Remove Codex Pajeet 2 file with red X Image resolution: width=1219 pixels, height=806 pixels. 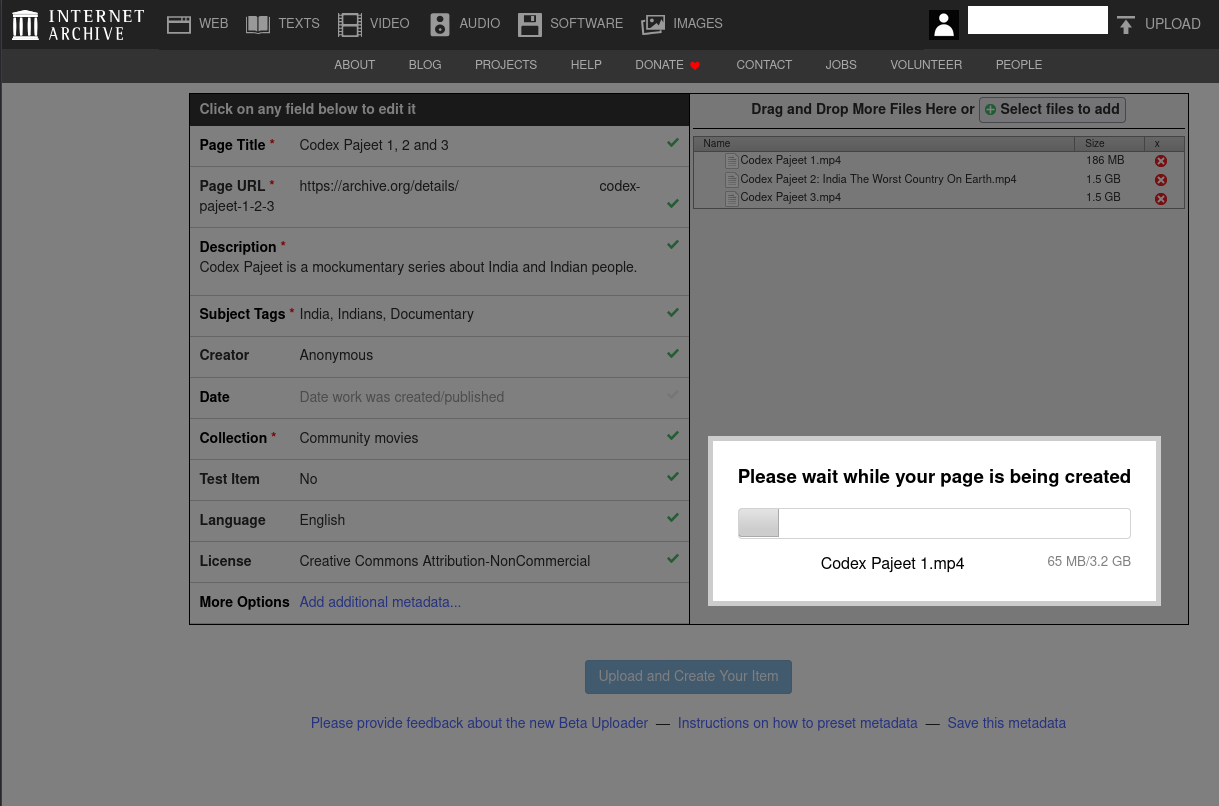(x=1161, y=180)
